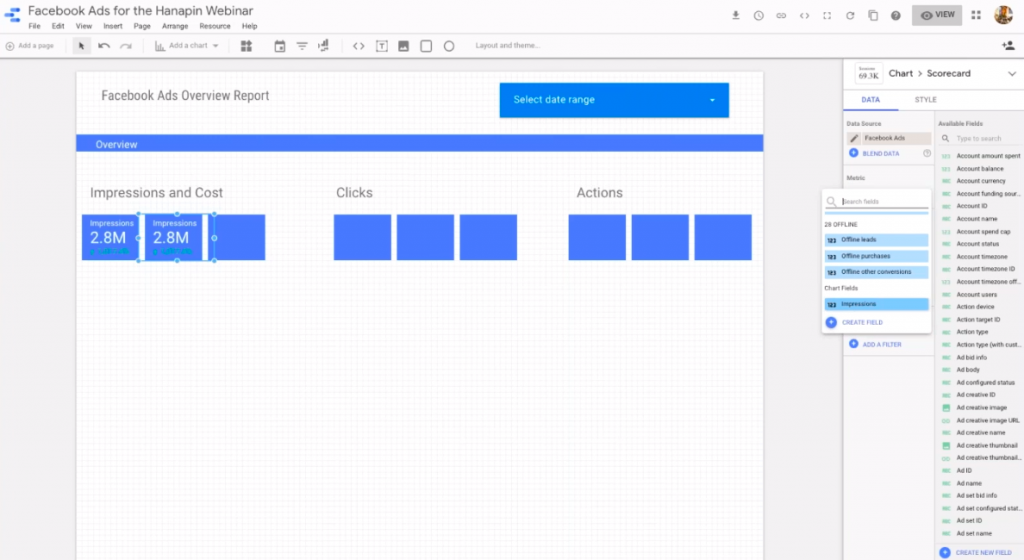1024x560 pixels.
Task: Open the Google apps grid
Action: click(975, 15)
